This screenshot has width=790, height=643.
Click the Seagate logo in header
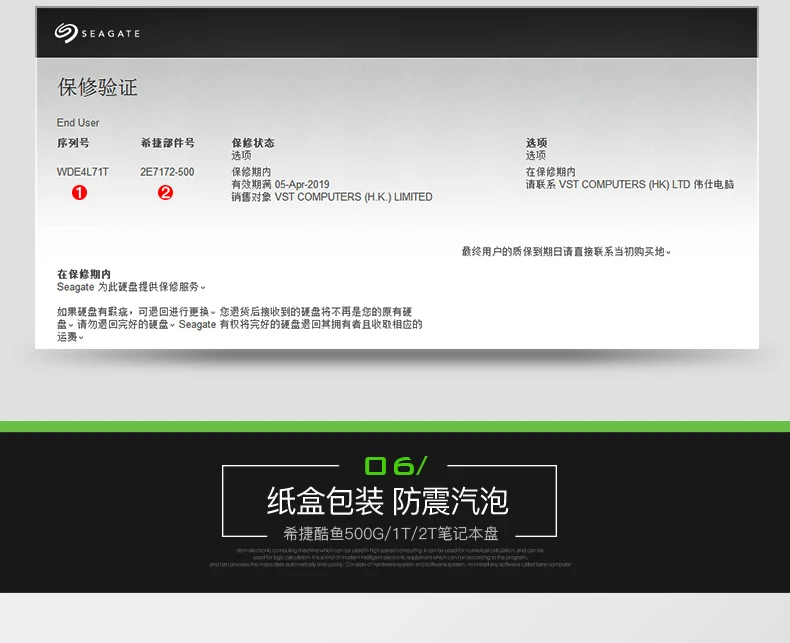(97, 33)
